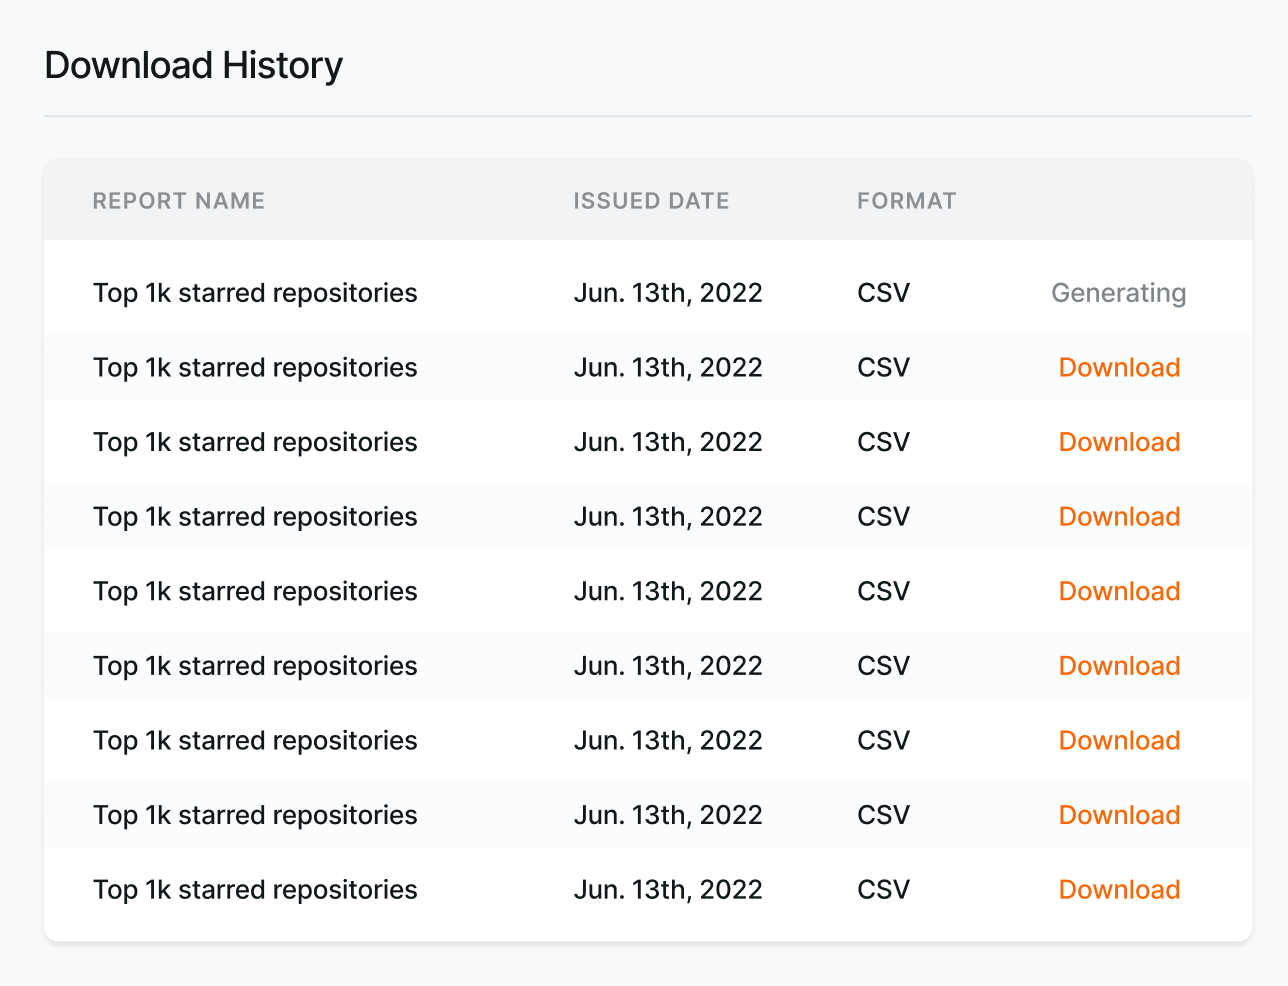Open the first Top 1k starred repositories report
Image resolution: width=1288 pixels, height=986 pixels.
pos(255,293)
